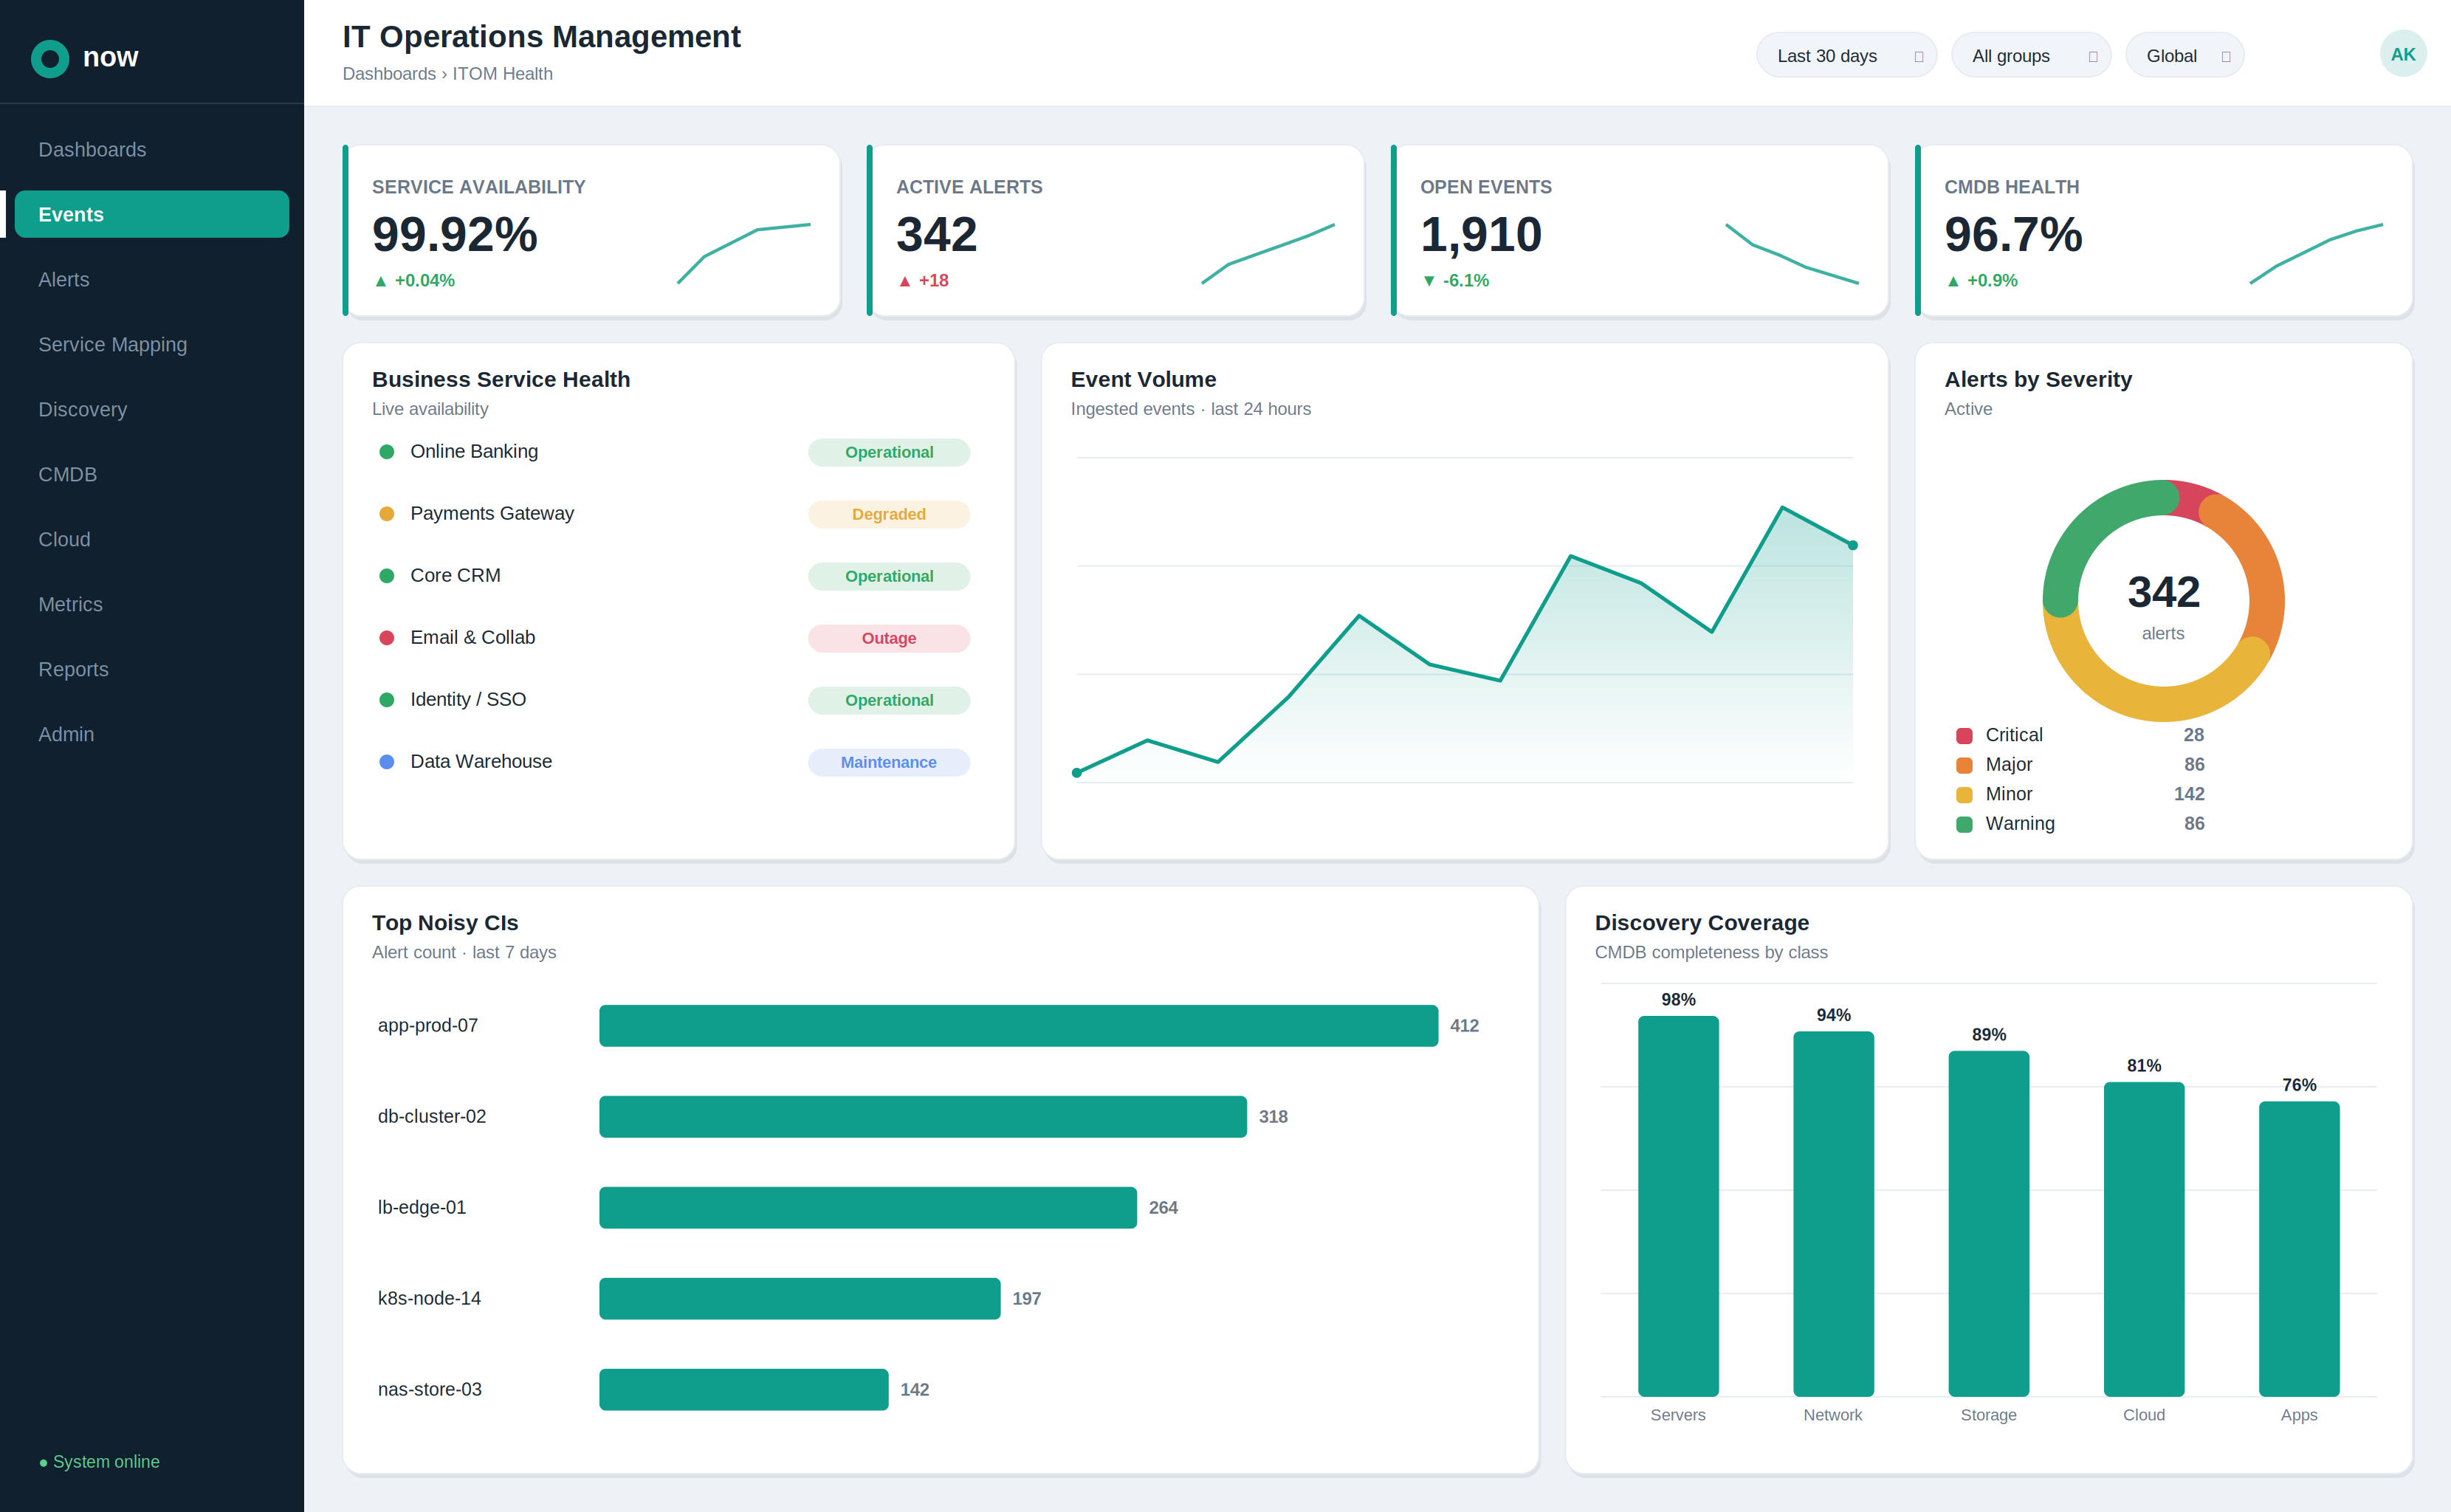This screenshot has height=1512, width=2451.
Task: Click Online Banking's Operational badge
Action: 889,452
